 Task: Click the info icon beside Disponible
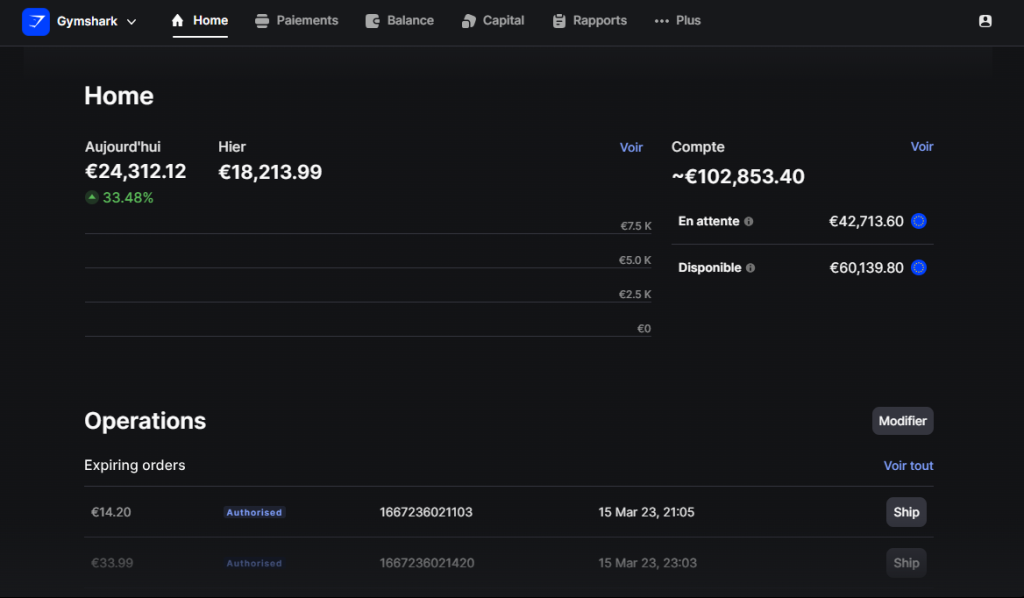point(751,268)
